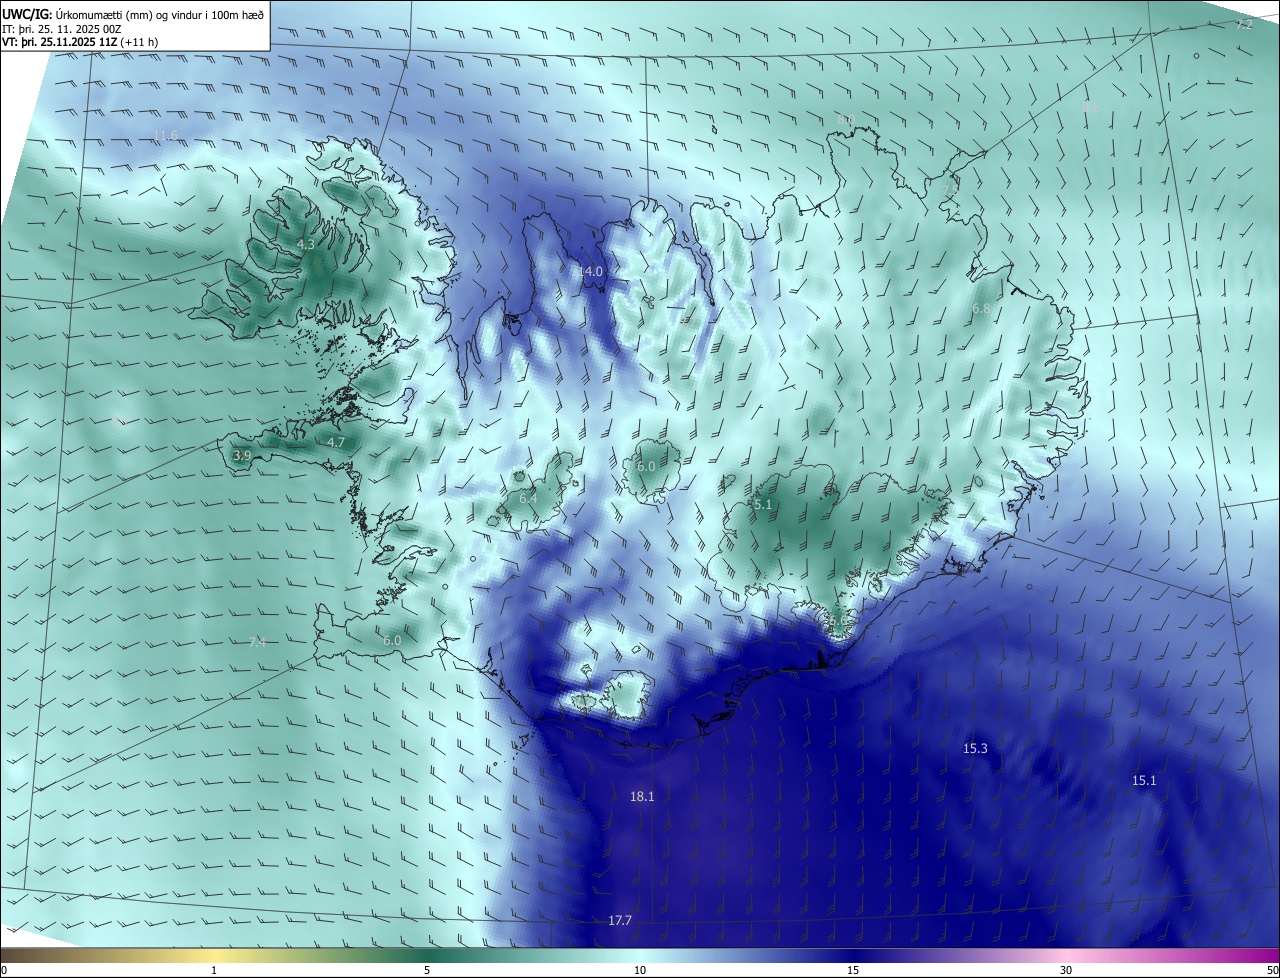Click the 4.3 value on the Westfjords
The image size is (1280, 978).
tap(306, 244)
